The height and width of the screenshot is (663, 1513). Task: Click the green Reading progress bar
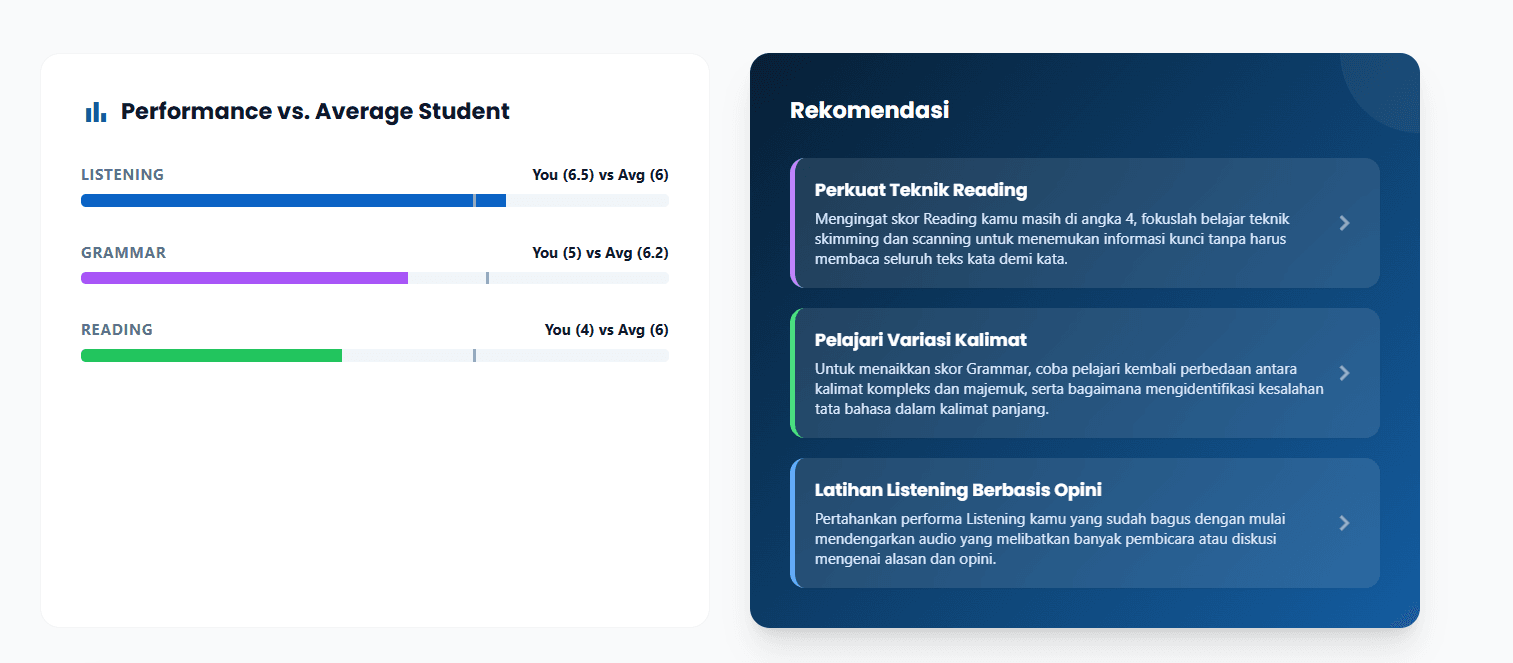tap(211, 355)
